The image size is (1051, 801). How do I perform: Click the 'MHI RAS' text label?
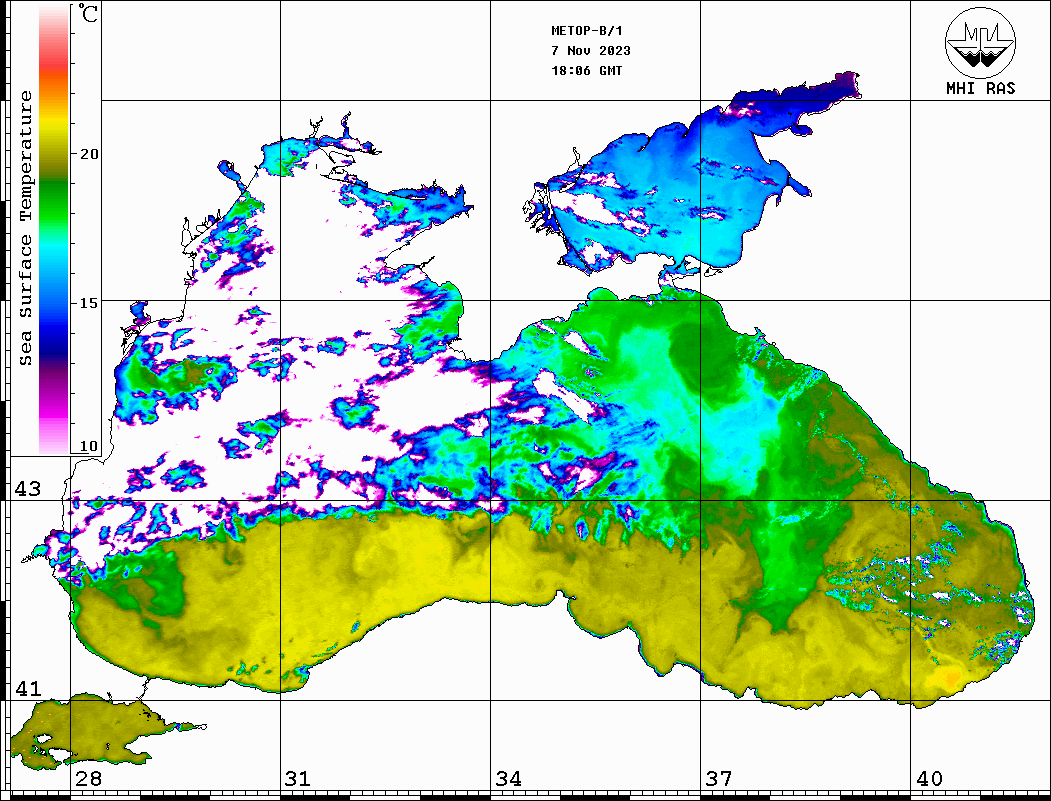click(x=981, y=88)
